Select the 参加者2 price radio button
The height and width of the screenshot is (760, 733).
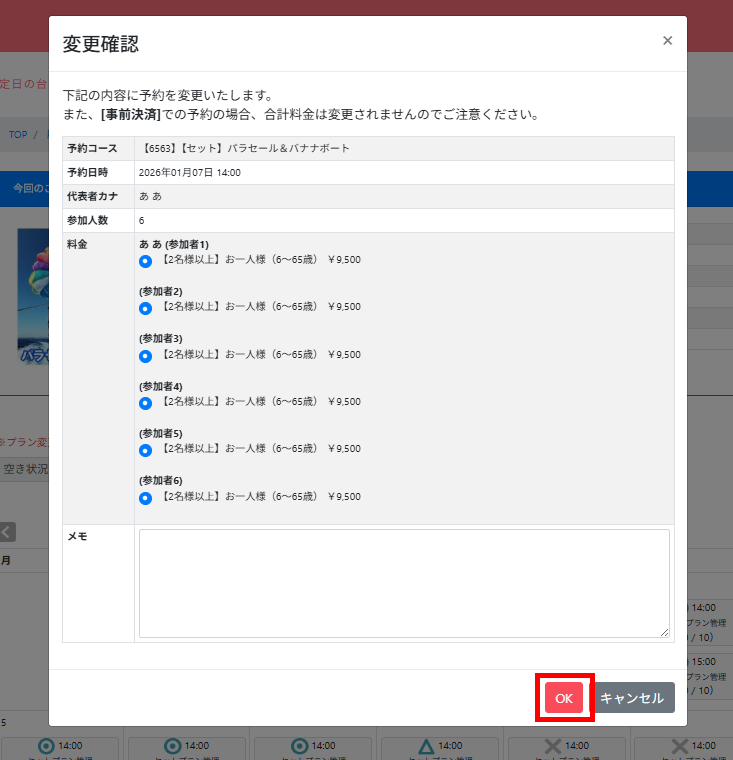click(x=145, y=308)
